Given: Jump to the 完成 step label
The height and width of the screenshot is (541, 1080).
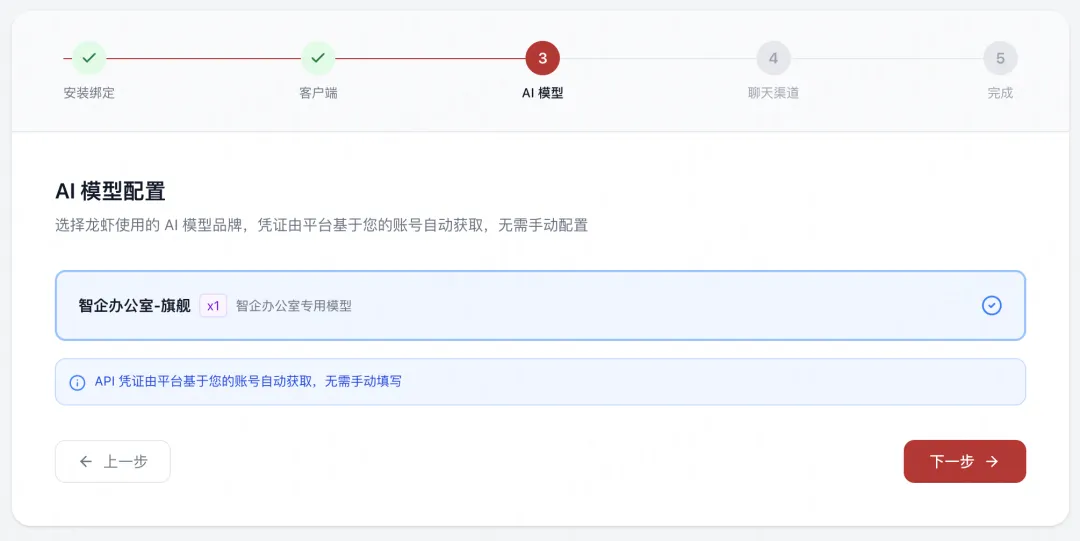Looking at the screenshot, I should [1000, 93].
